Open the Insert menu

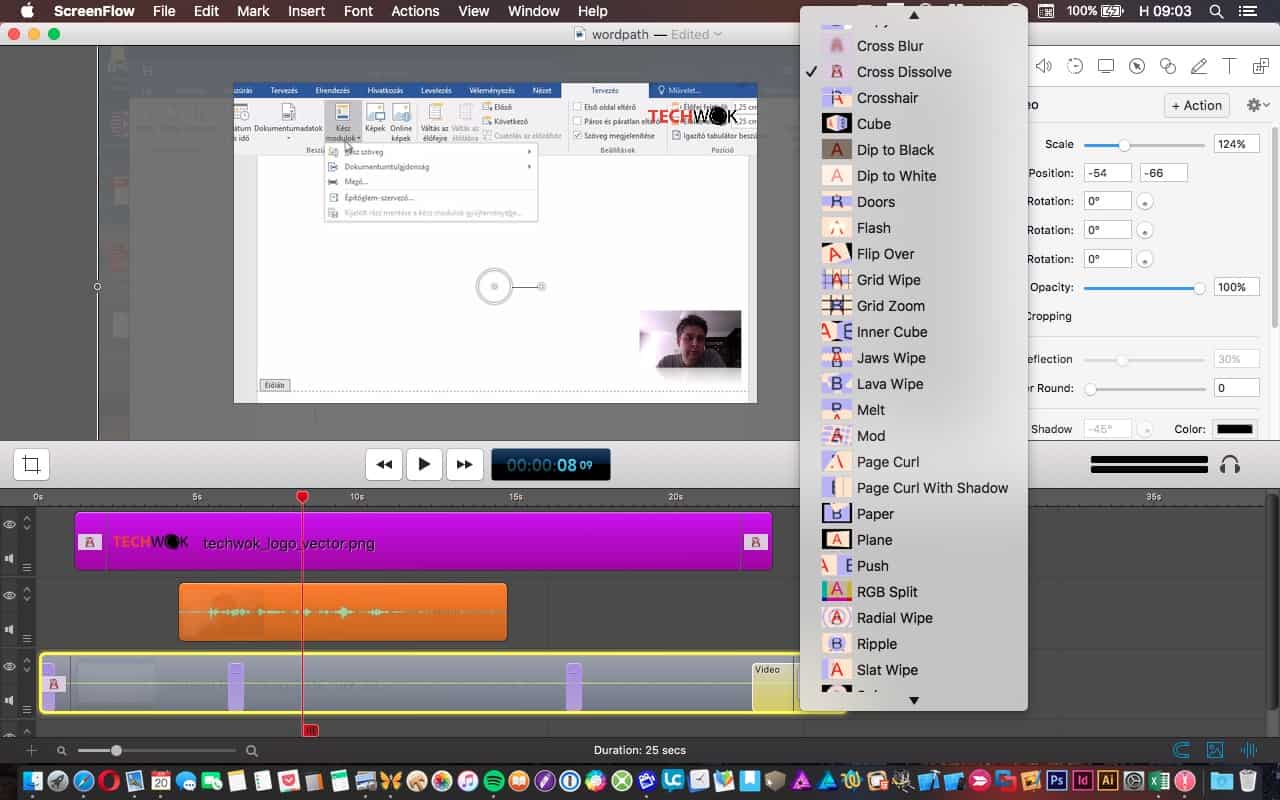pos(306,11)
